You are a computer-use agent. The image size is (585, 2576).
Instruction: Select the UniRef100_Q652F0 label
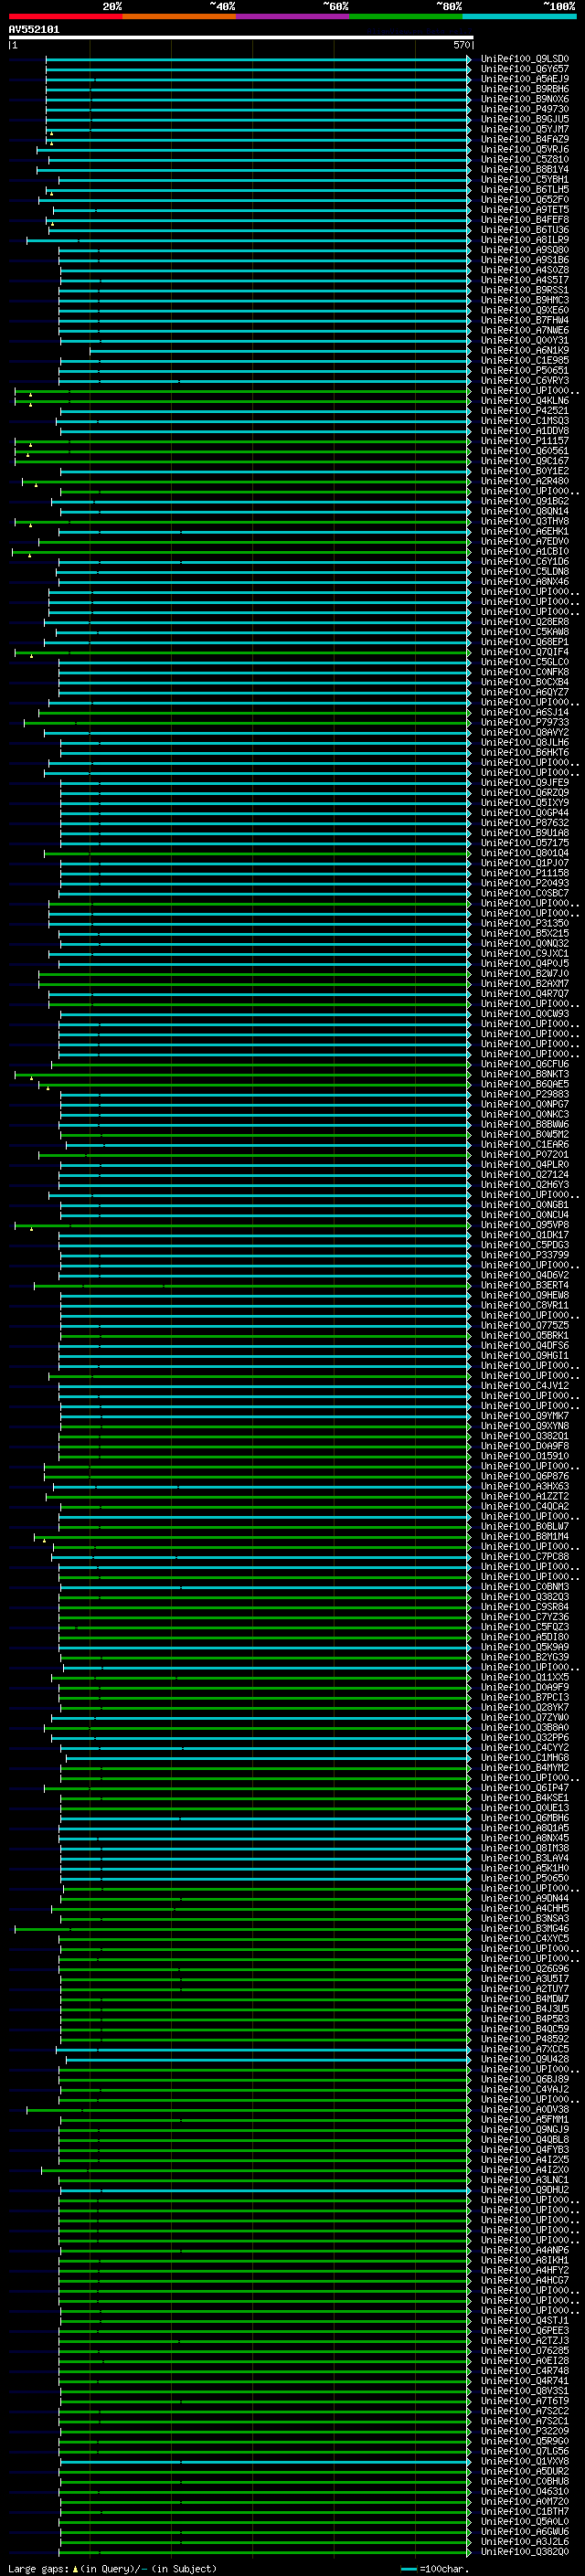(x=524, y=200)
